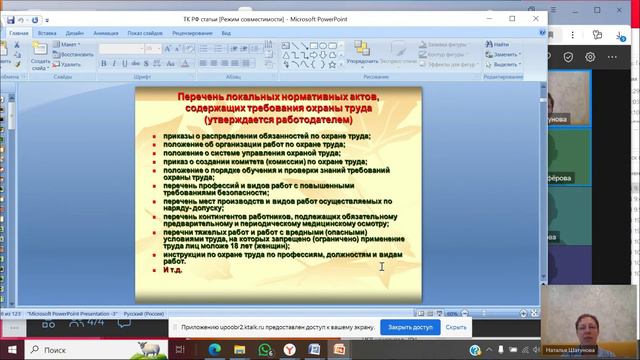Select the oval shape in shapes gallery
640x360 pixels.
(x=323, y=46)
